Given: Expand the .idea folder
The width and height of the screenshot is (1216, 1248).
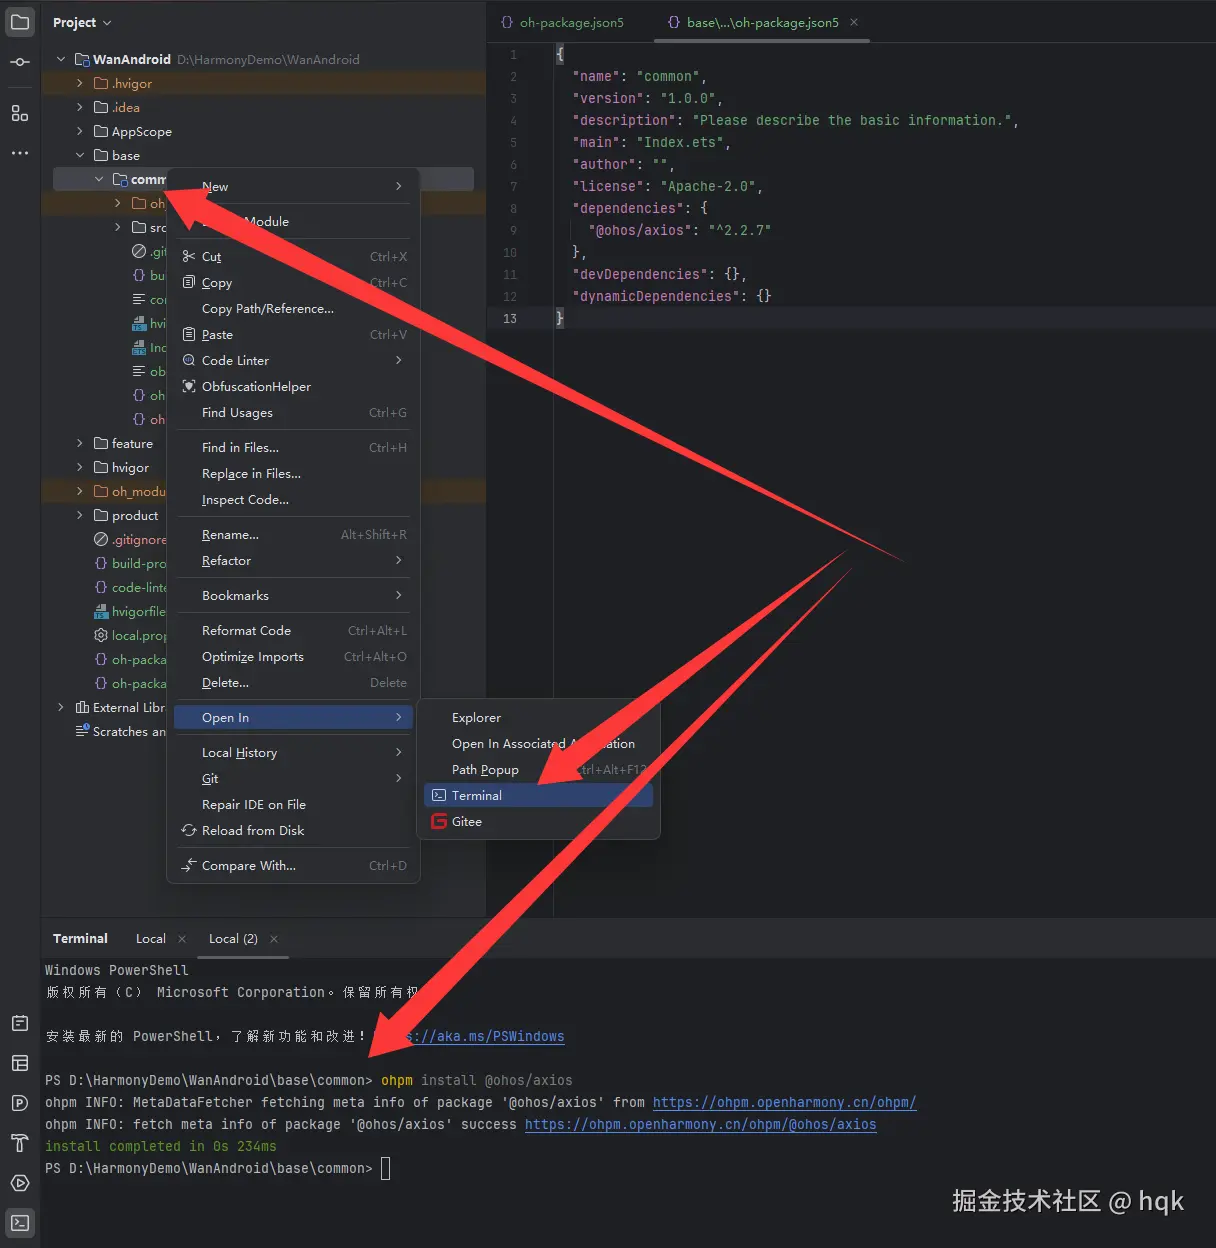Looking at the screenshot, I should (x=80, y=108).
